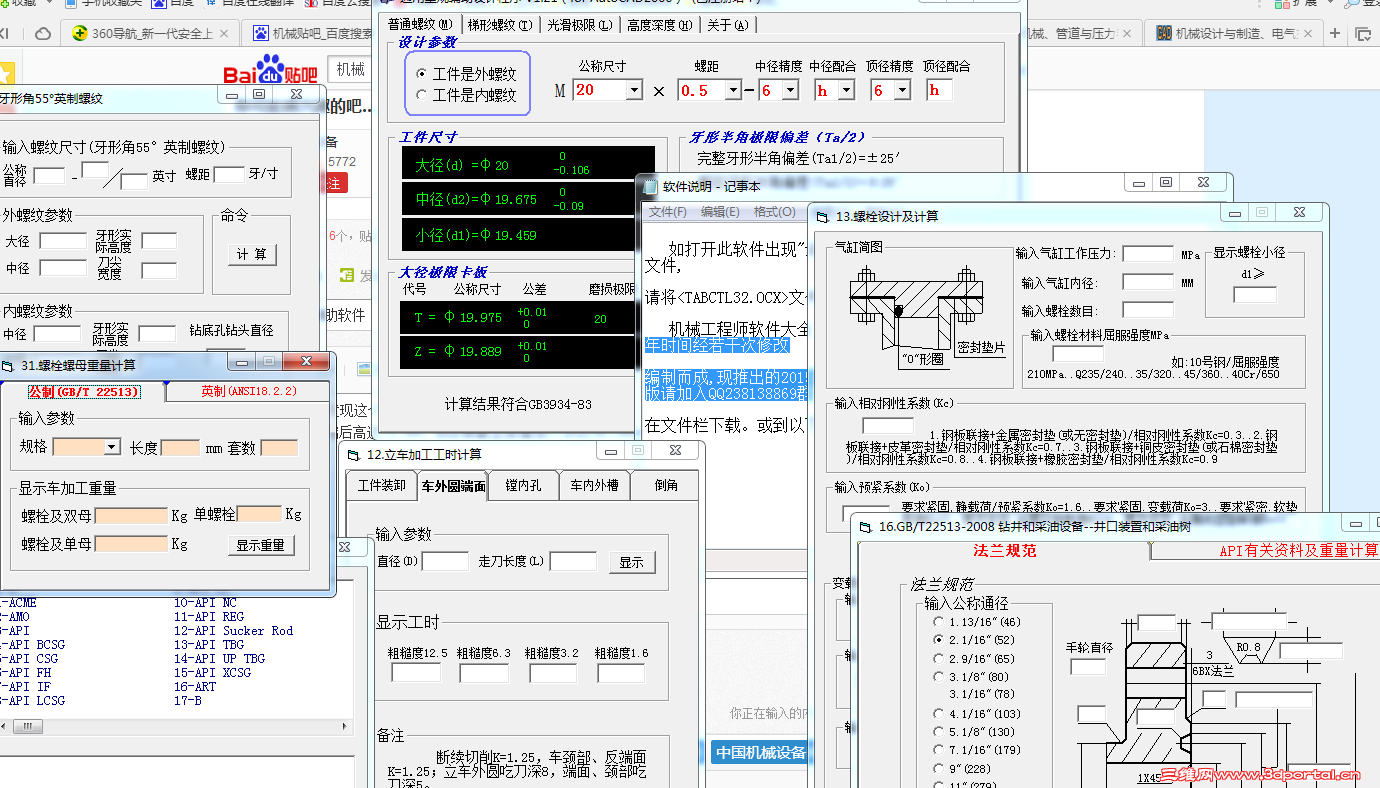Switch to 光滑极限(L) tab

[580, 25]
